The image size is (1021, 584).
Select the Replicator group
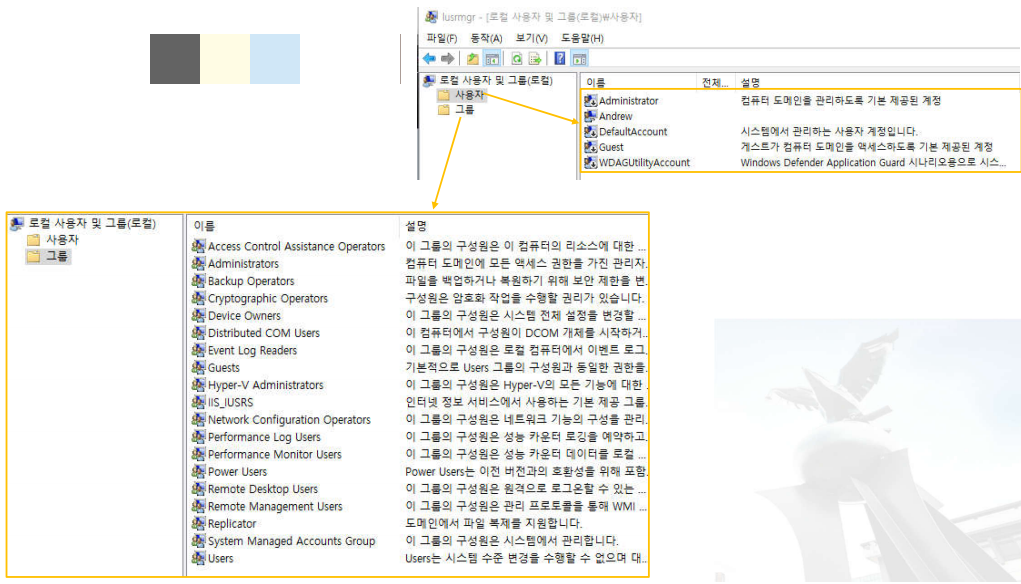click(224, 524)
